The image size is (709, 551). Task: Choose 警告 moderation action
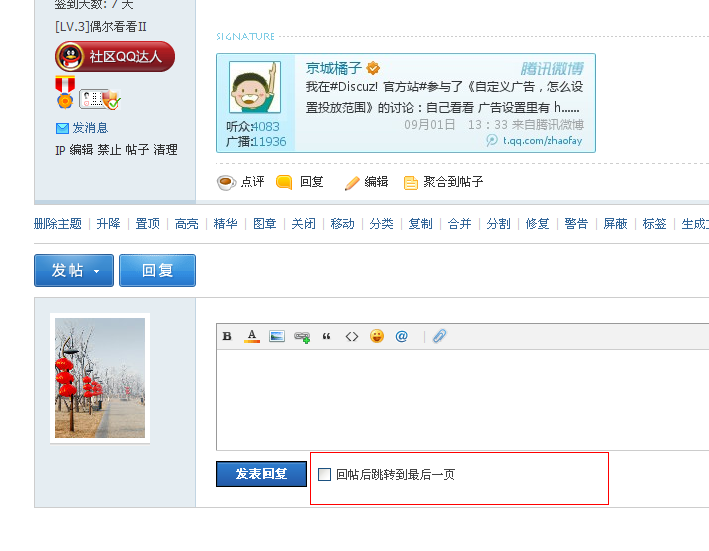pos(576,224)
